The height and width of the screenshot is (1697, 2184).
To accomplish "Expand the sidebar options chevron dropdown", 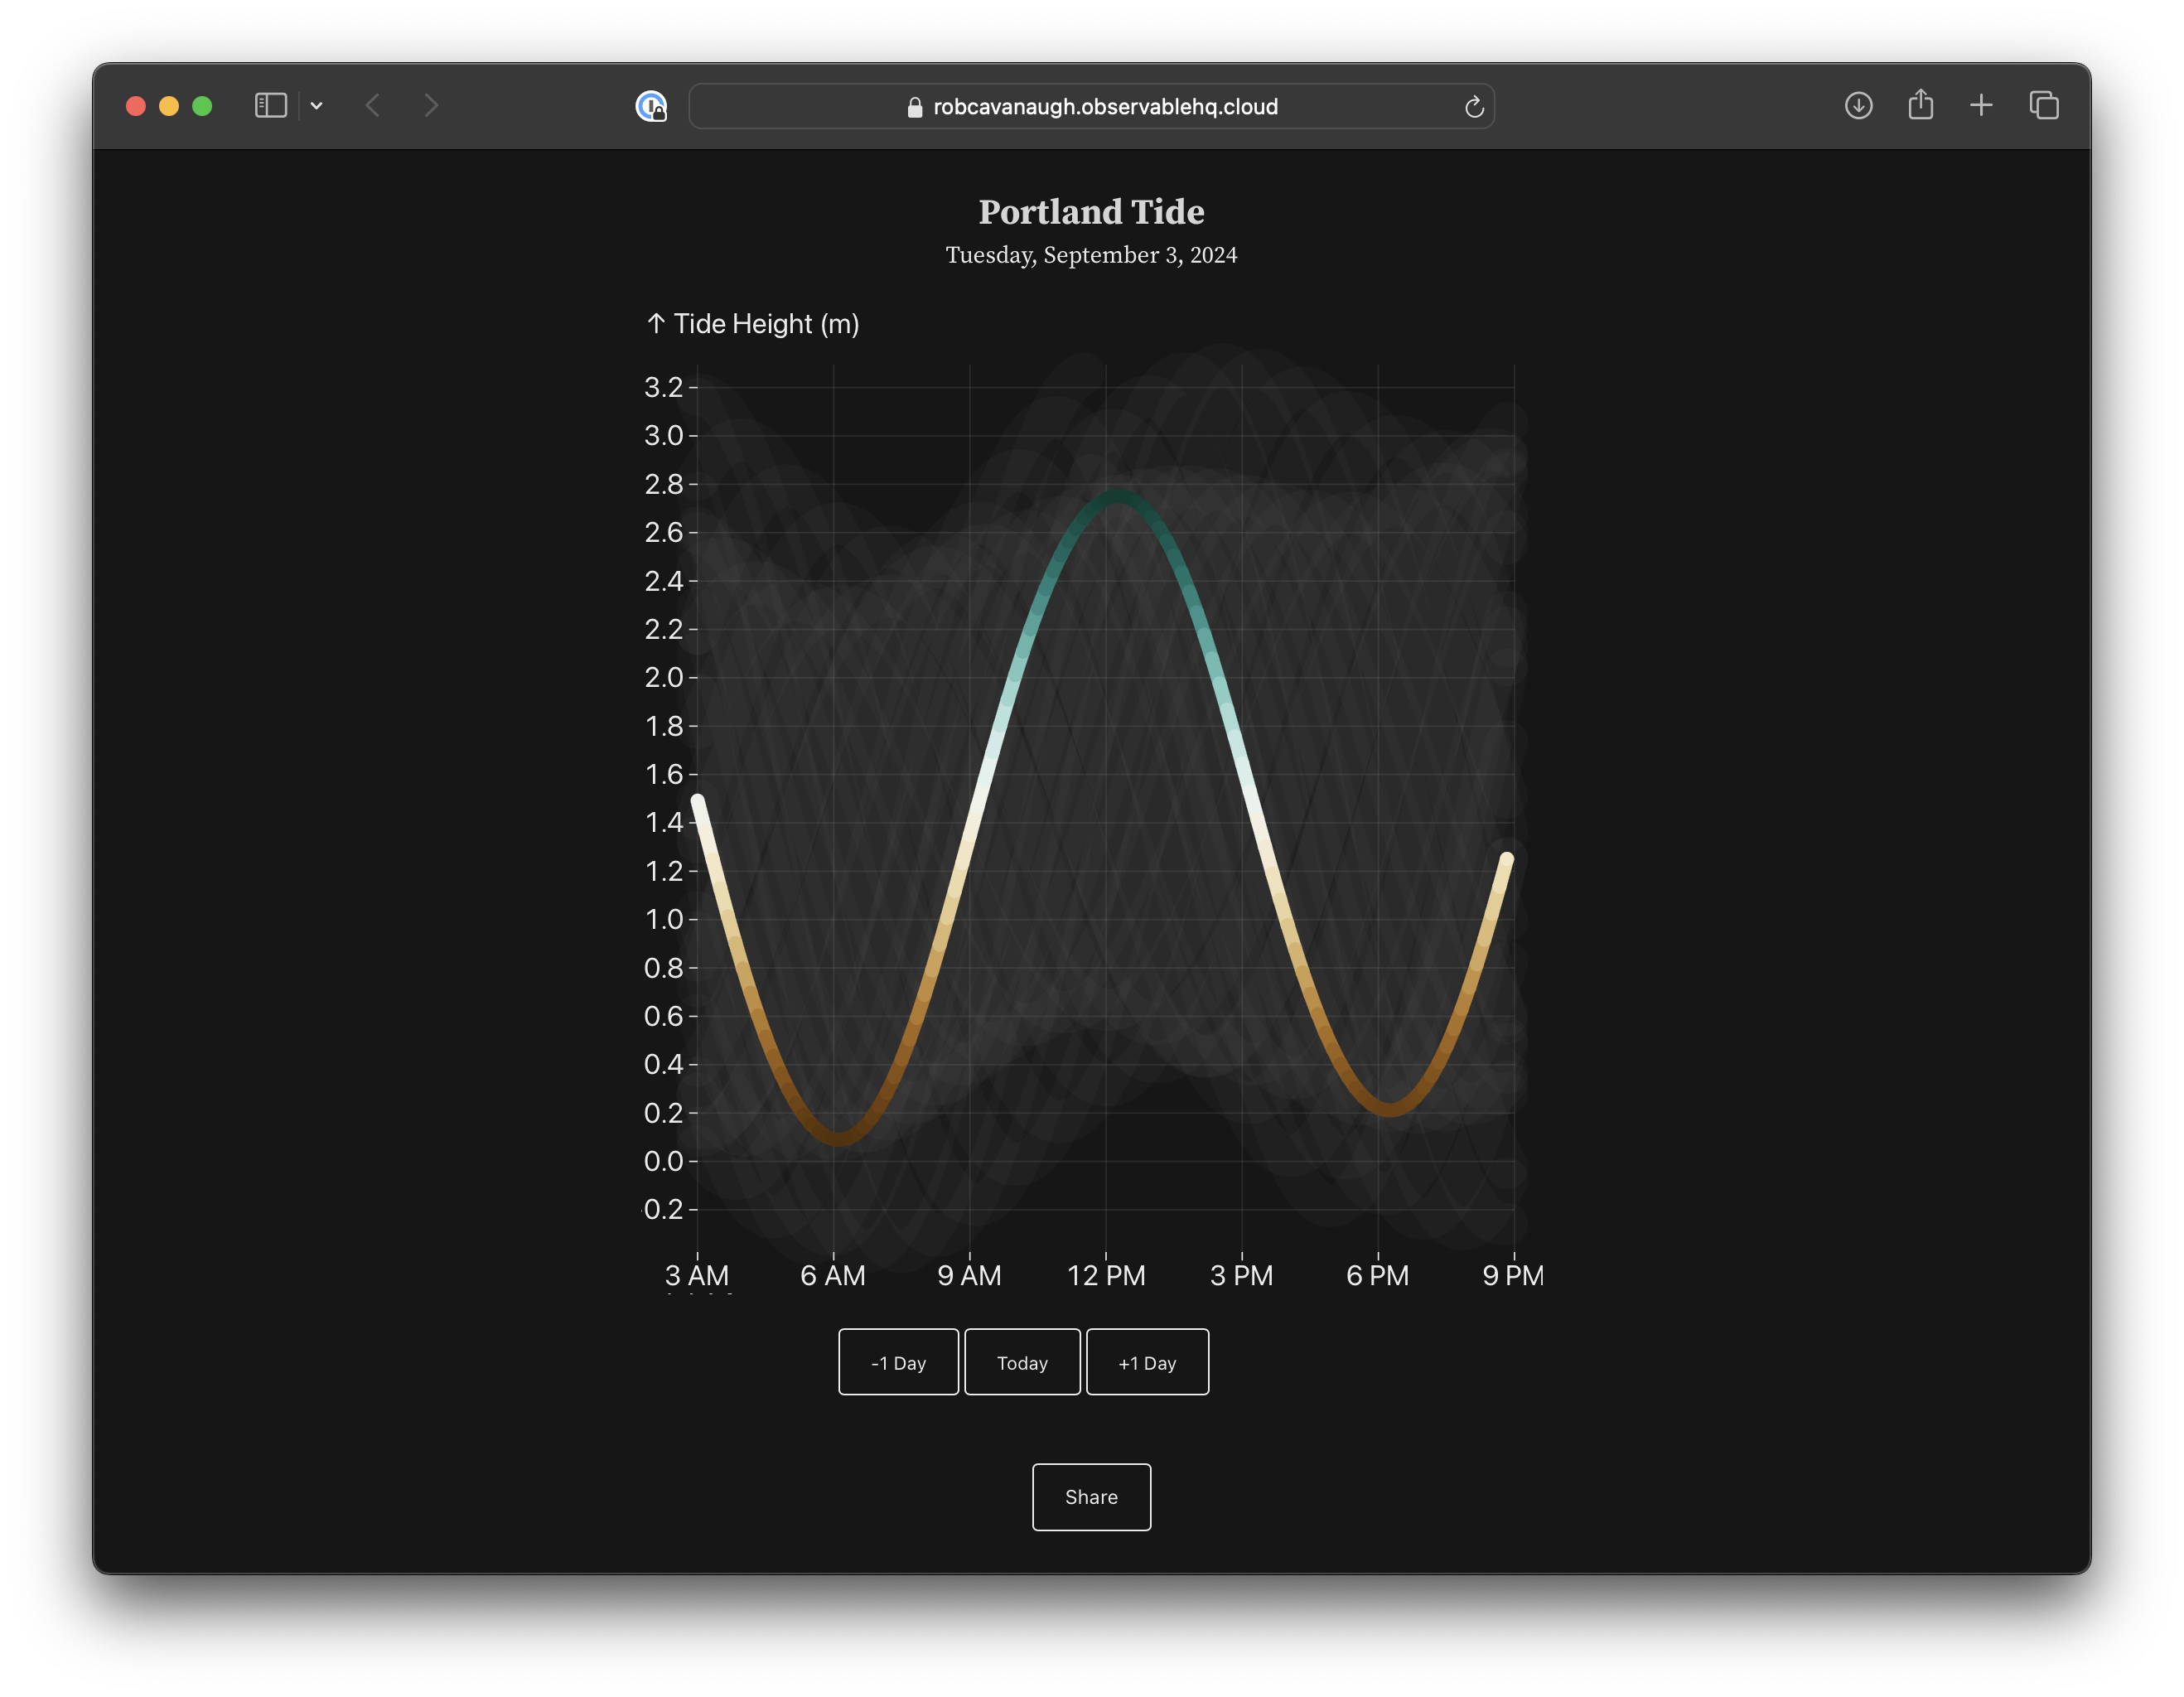I will (x=316, y=106).
